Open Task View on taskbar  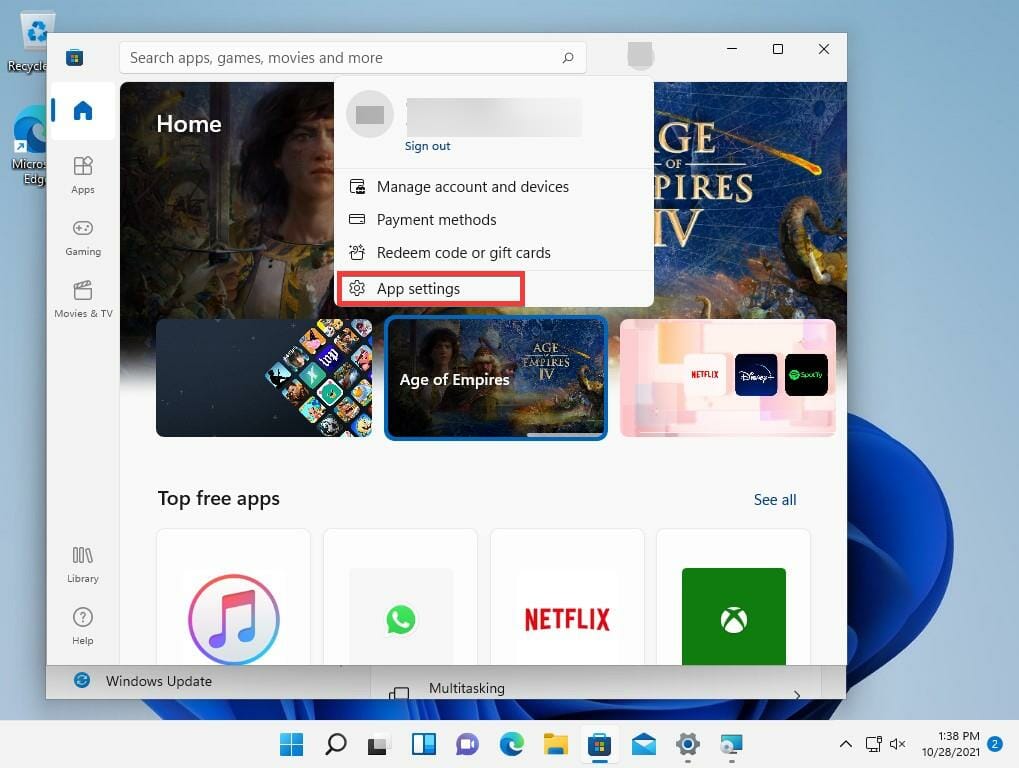click(379, 744)
